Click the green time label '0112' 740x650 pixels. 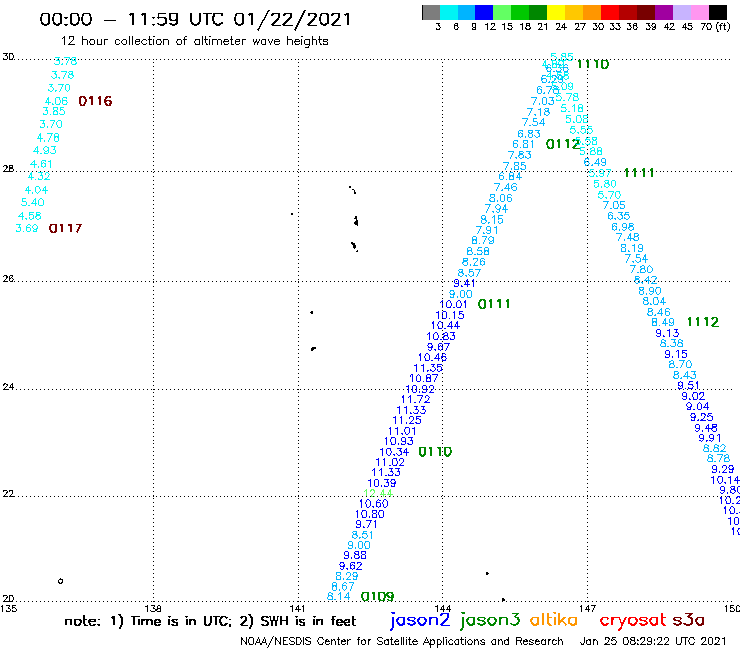pyautogui.click(x=562, y=144)
